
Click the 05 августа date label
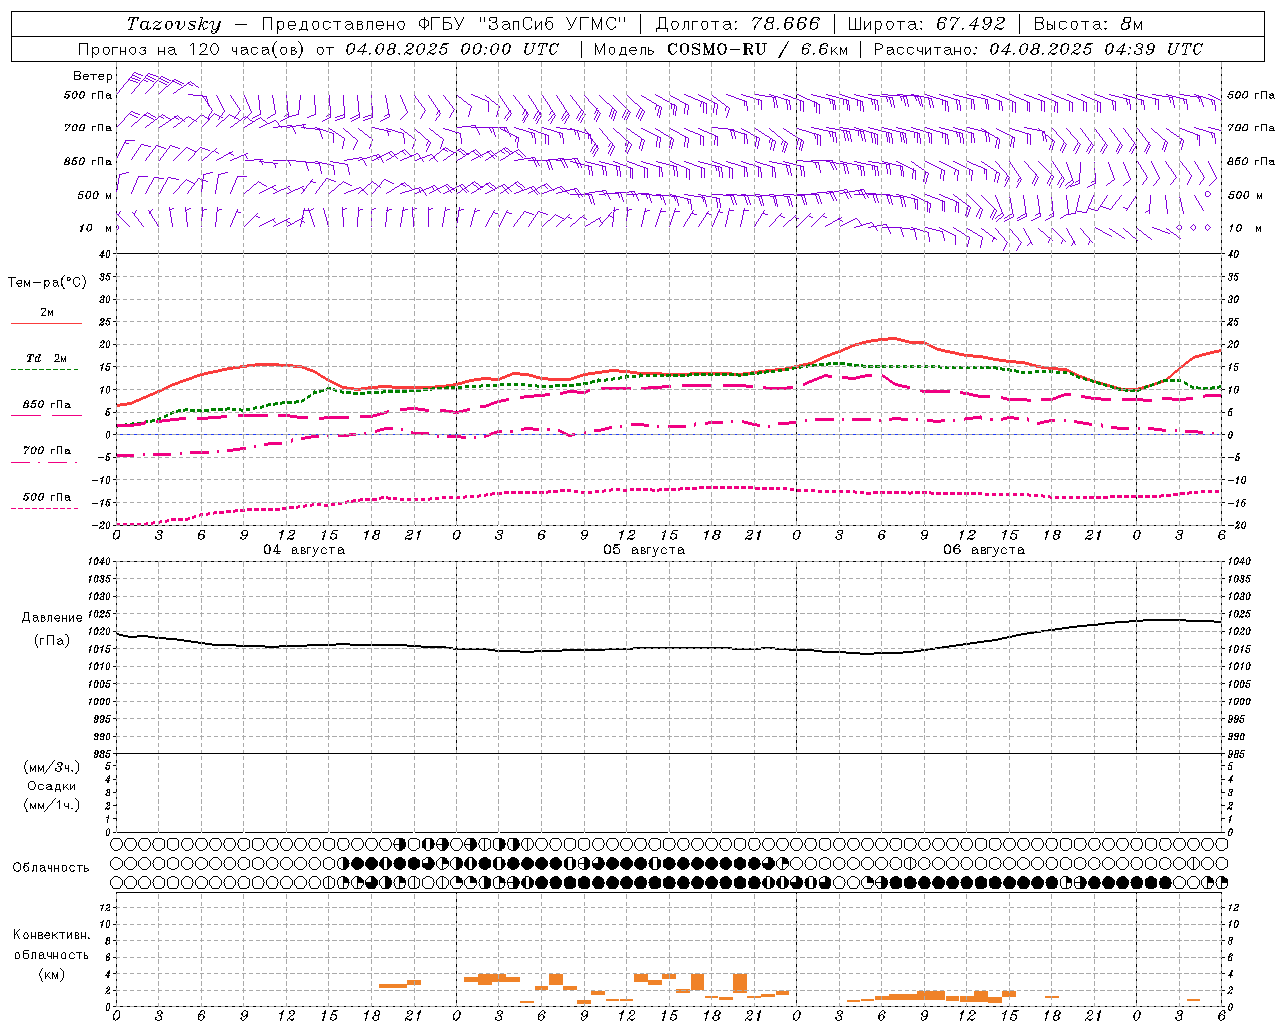click(x=644, y=550)
